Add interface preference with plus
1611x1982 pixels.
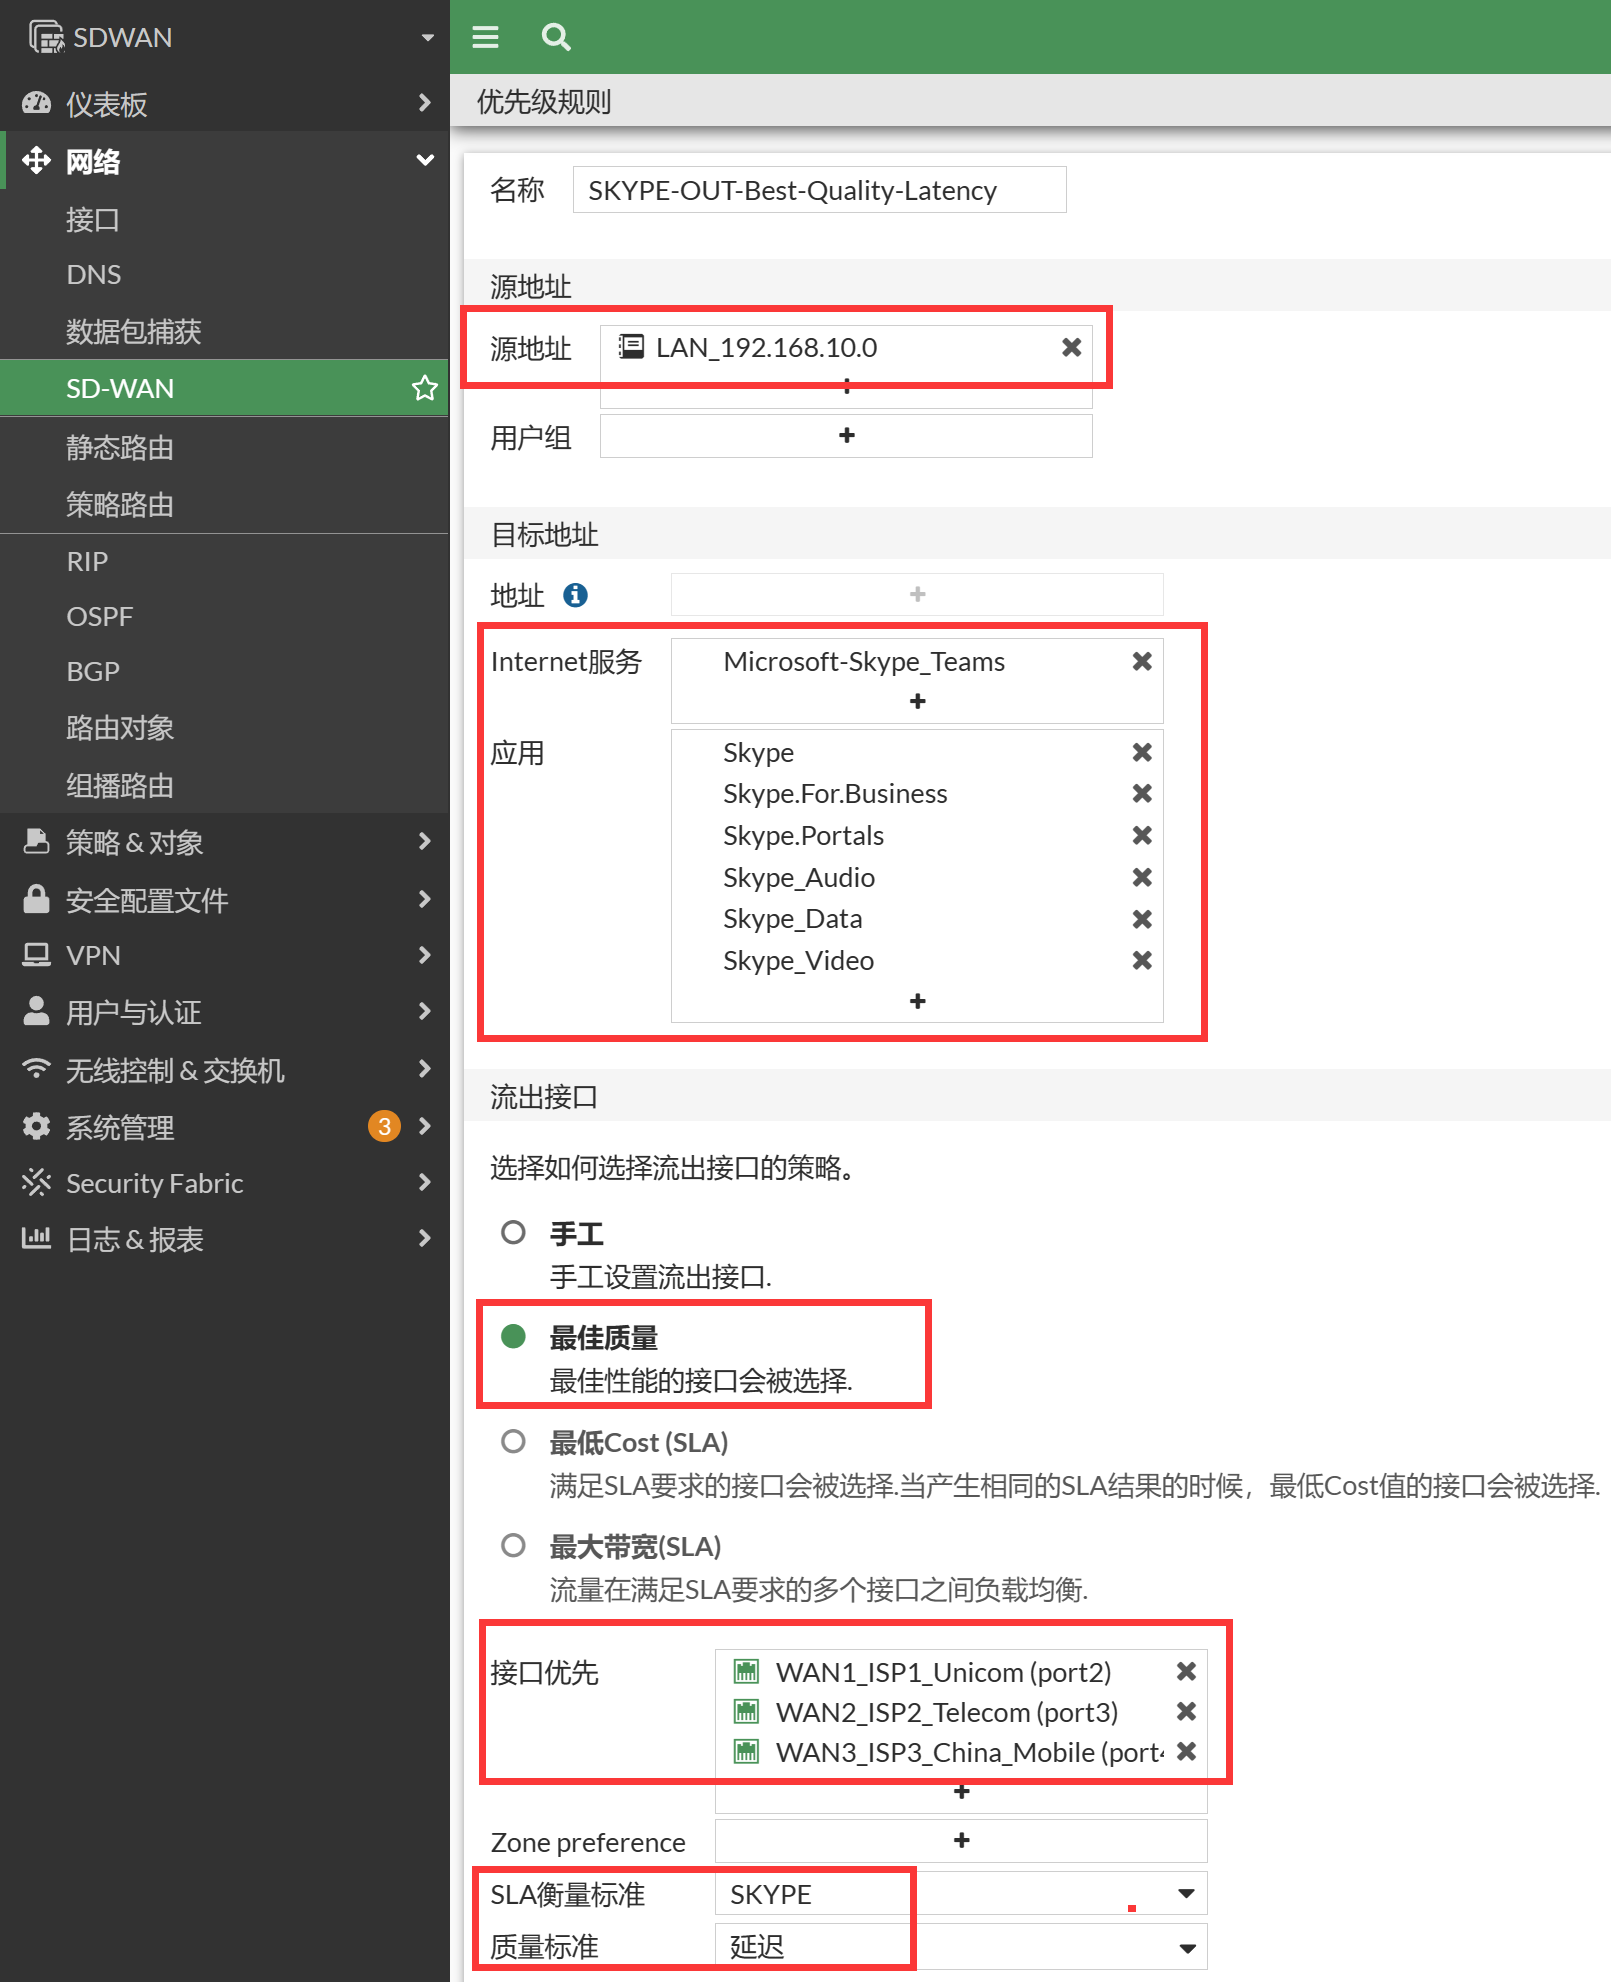pos(961,1792)
